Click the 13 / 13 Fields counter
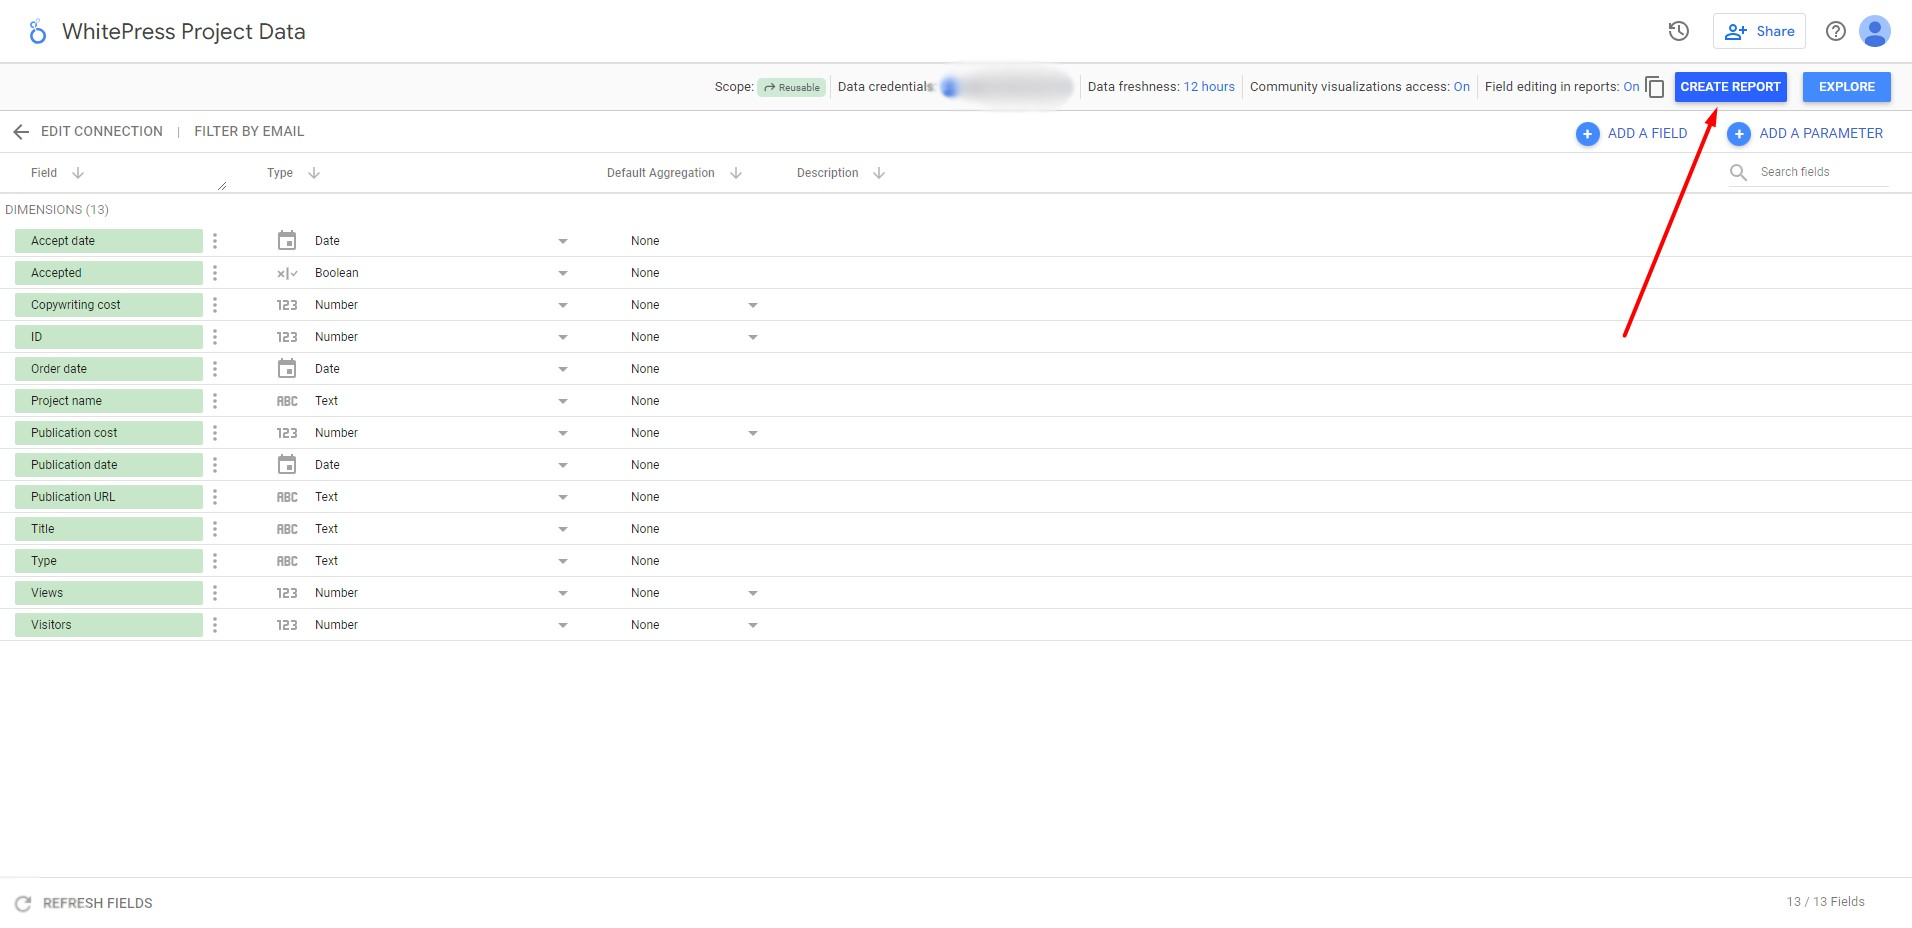The image size is (1912, 928). (x=1825, y=902)
